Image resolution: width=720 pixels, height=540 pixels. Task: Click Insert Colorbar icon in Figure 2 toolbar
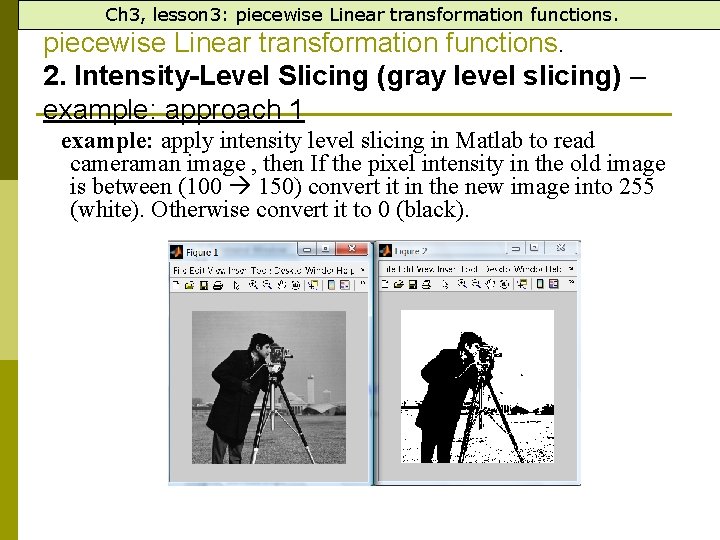[540, 284]
